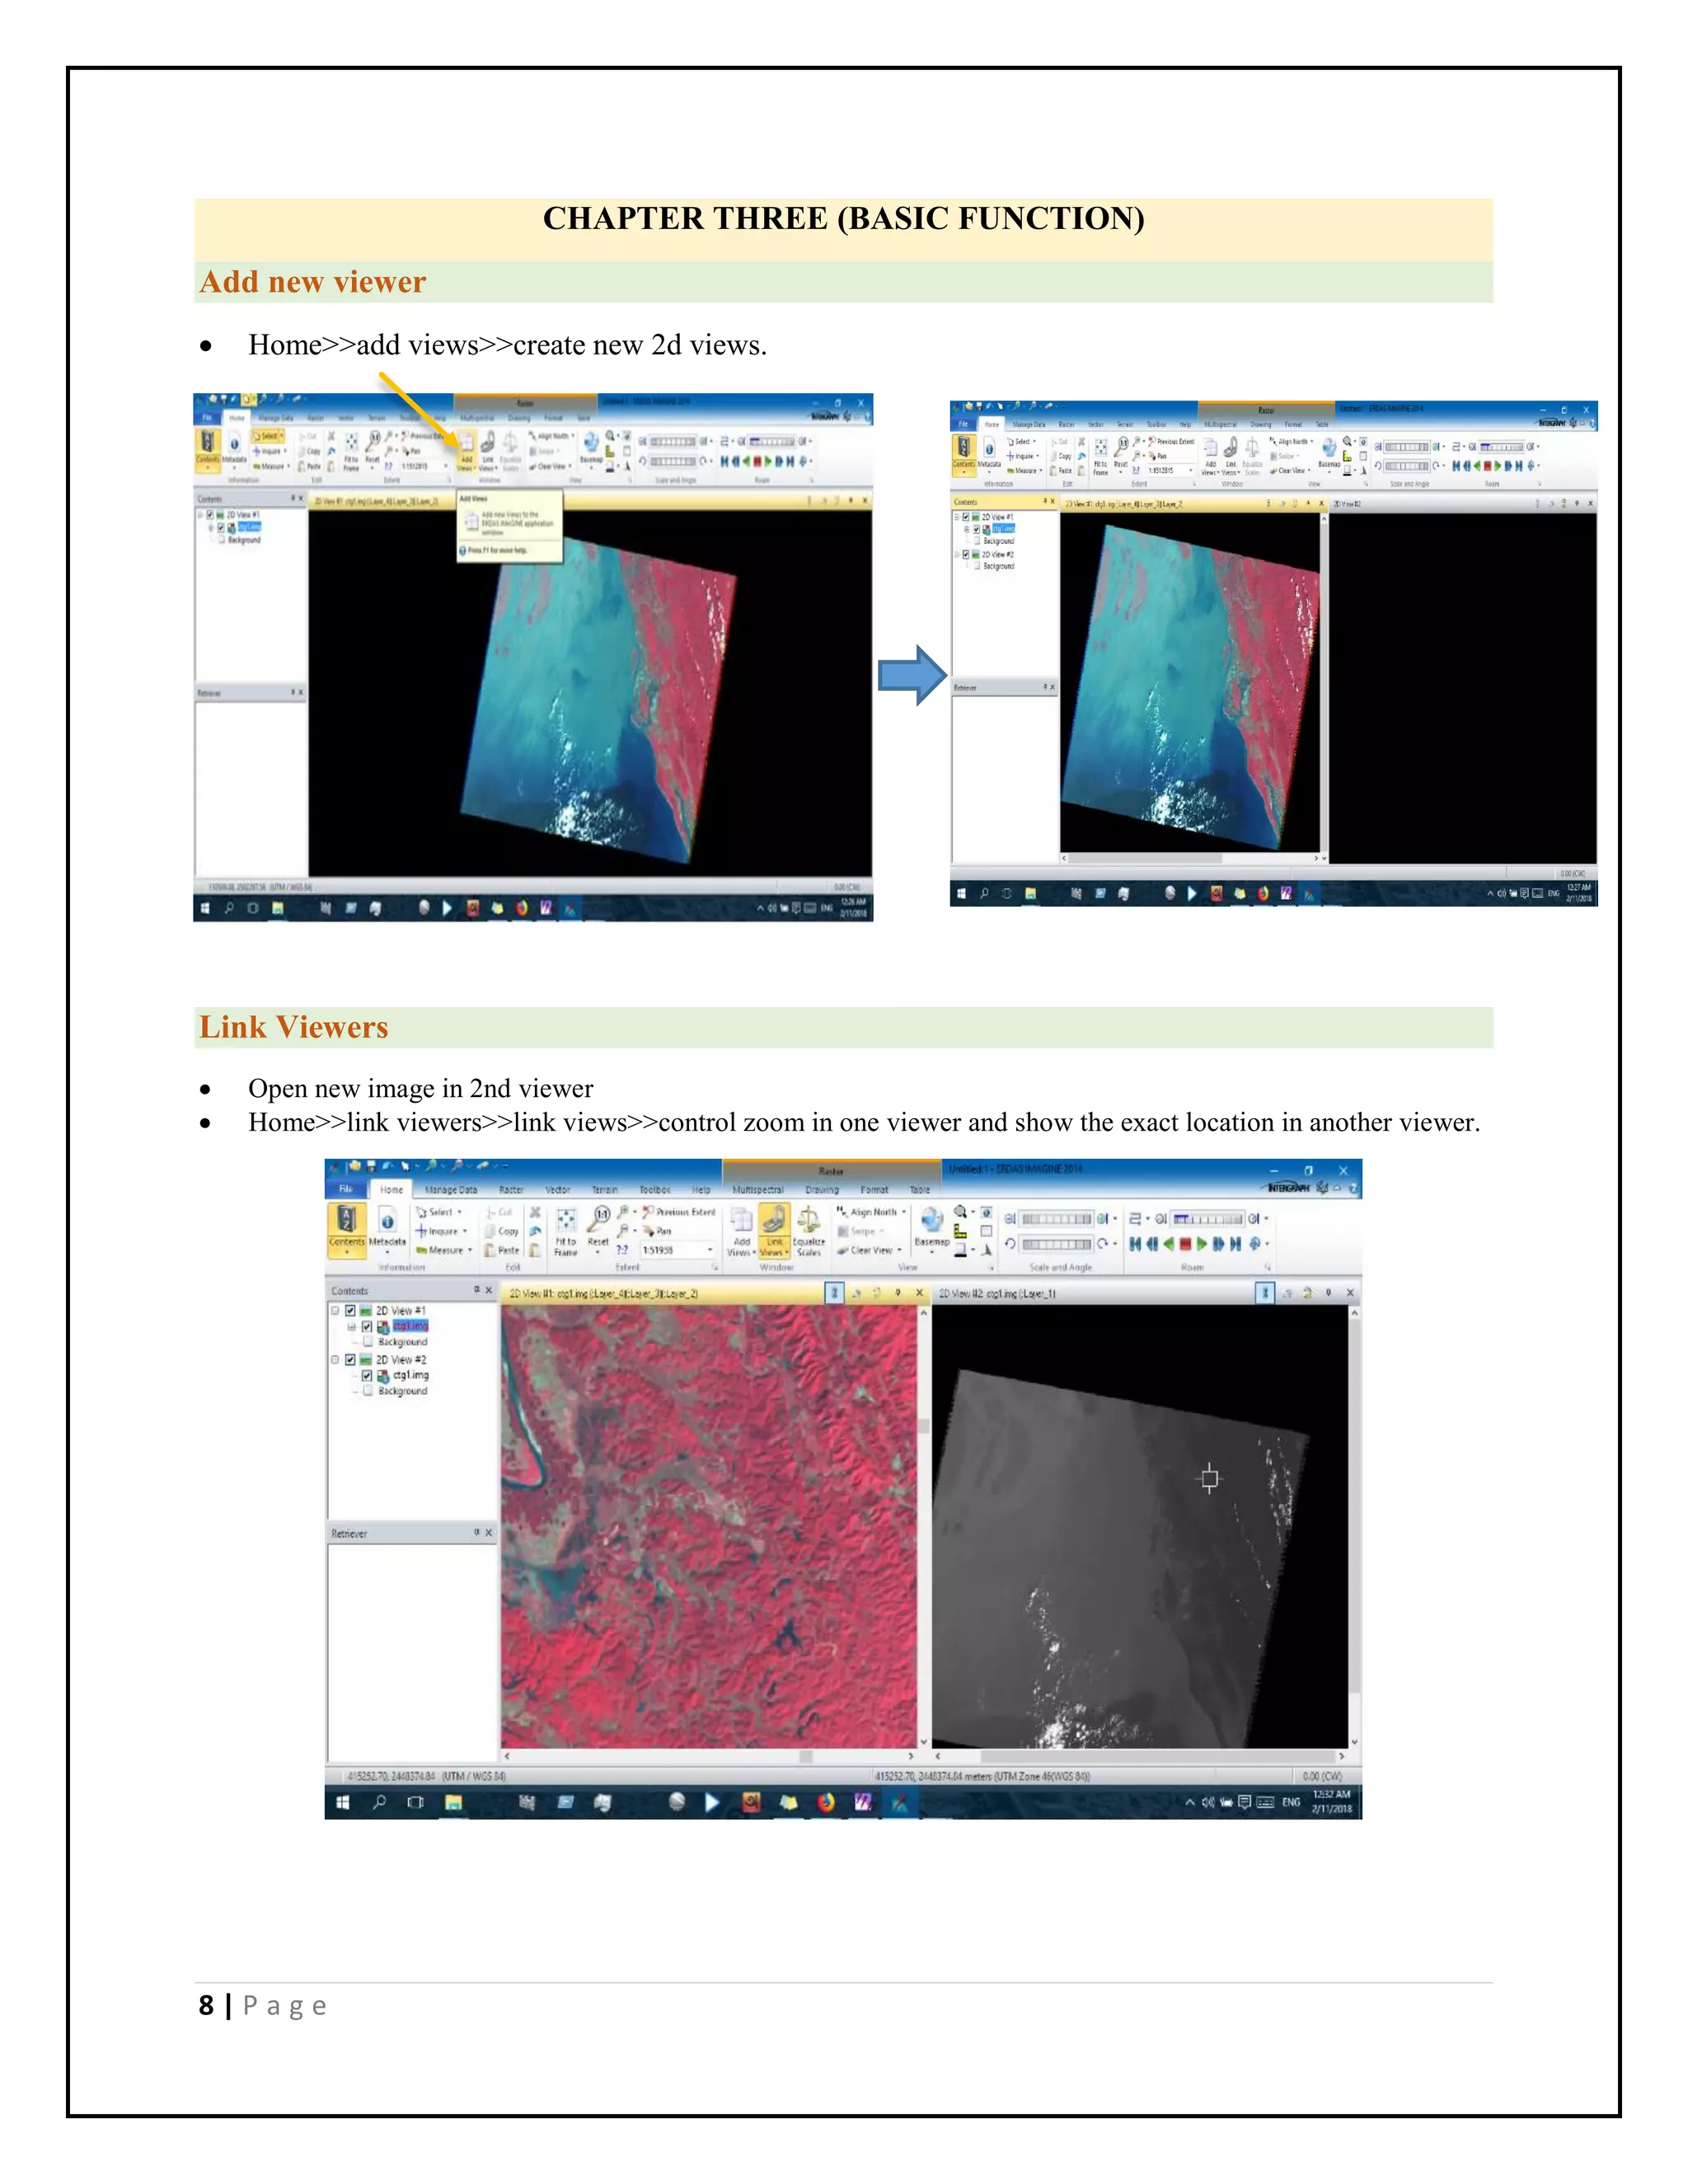Open Select dropdown arrow in Link Viewers screenshot
1688x2184 pixels.
[460, 1212]
